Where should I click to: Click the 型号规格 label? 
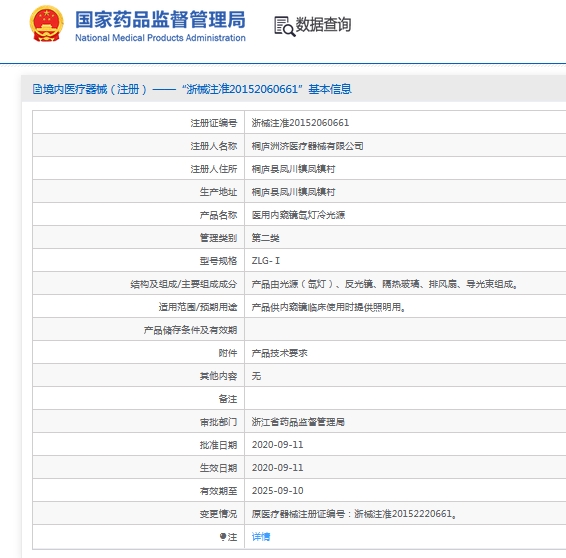[218, 261]
